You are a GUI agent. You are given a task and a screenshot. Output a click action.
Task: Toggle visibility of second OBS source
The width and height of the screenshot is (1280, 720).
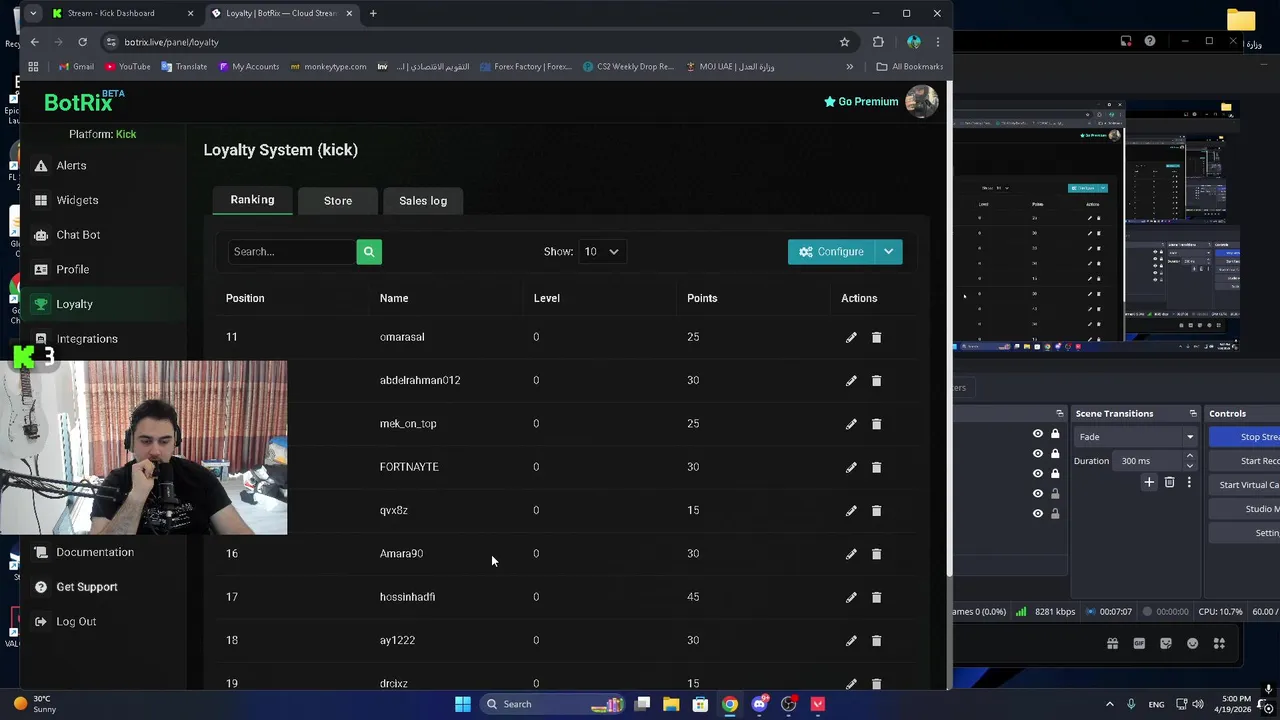tap(1037, 454)
